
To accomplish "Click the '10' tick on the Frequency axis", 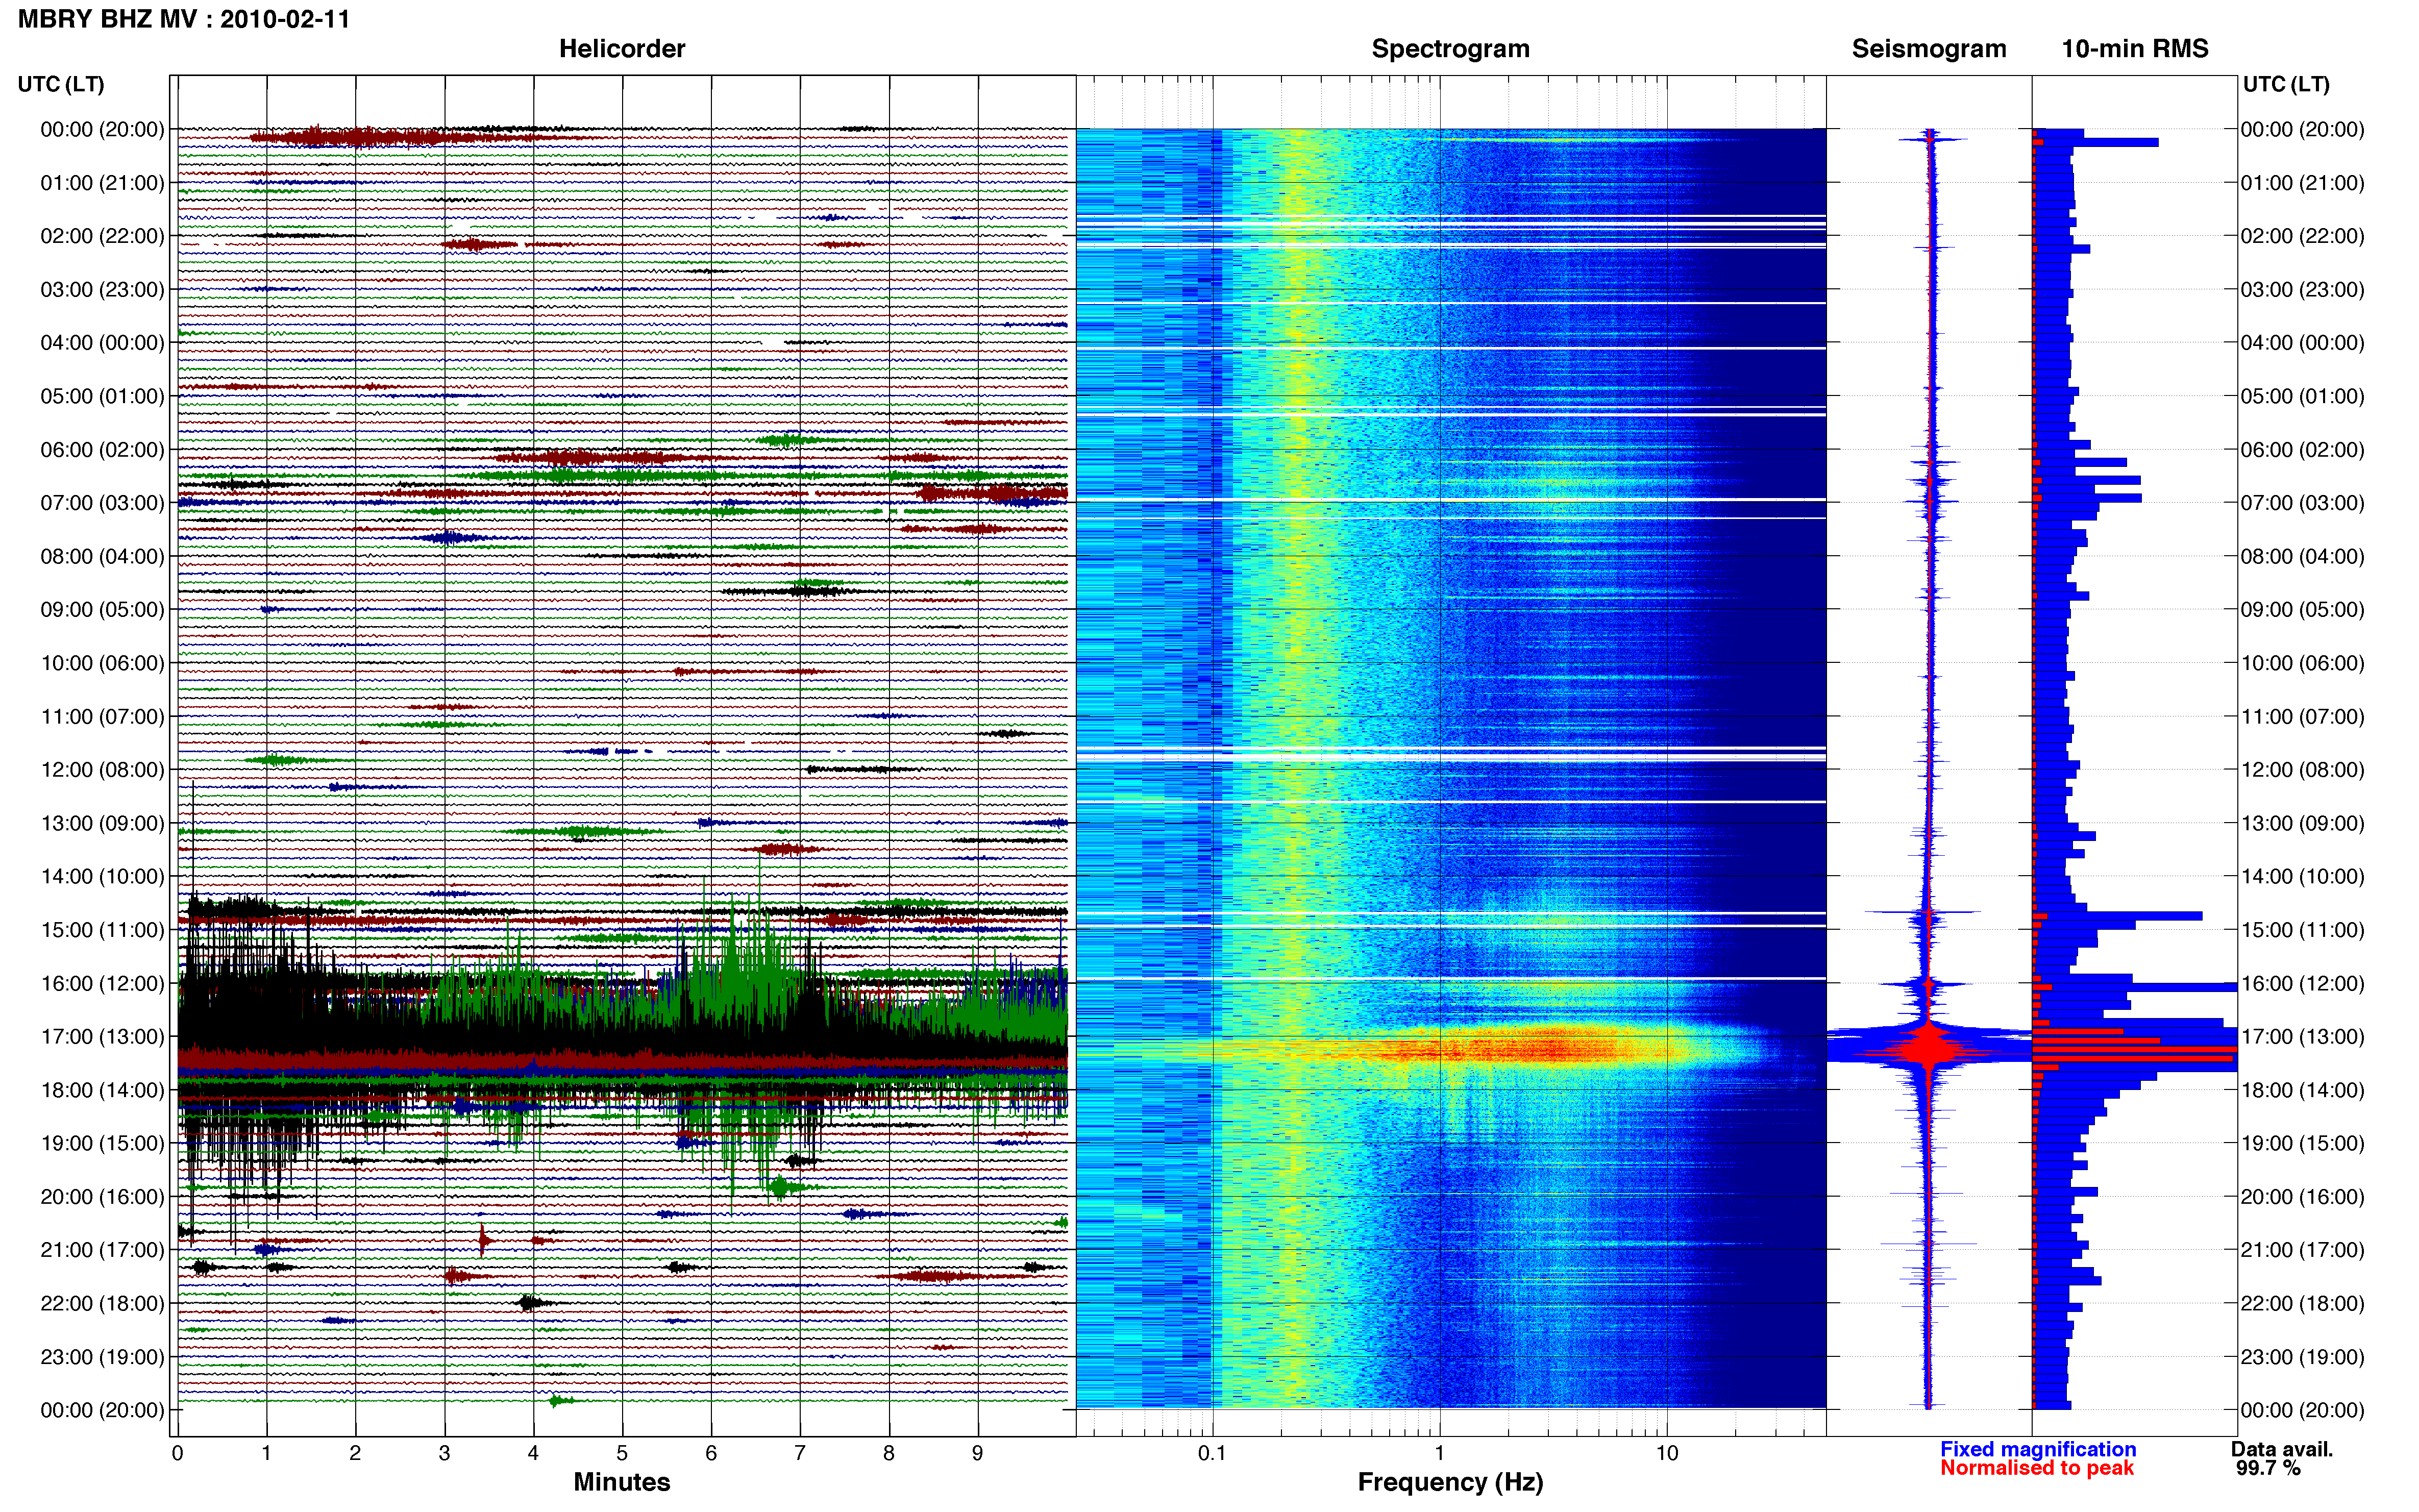I will tap(1667, 1453).
